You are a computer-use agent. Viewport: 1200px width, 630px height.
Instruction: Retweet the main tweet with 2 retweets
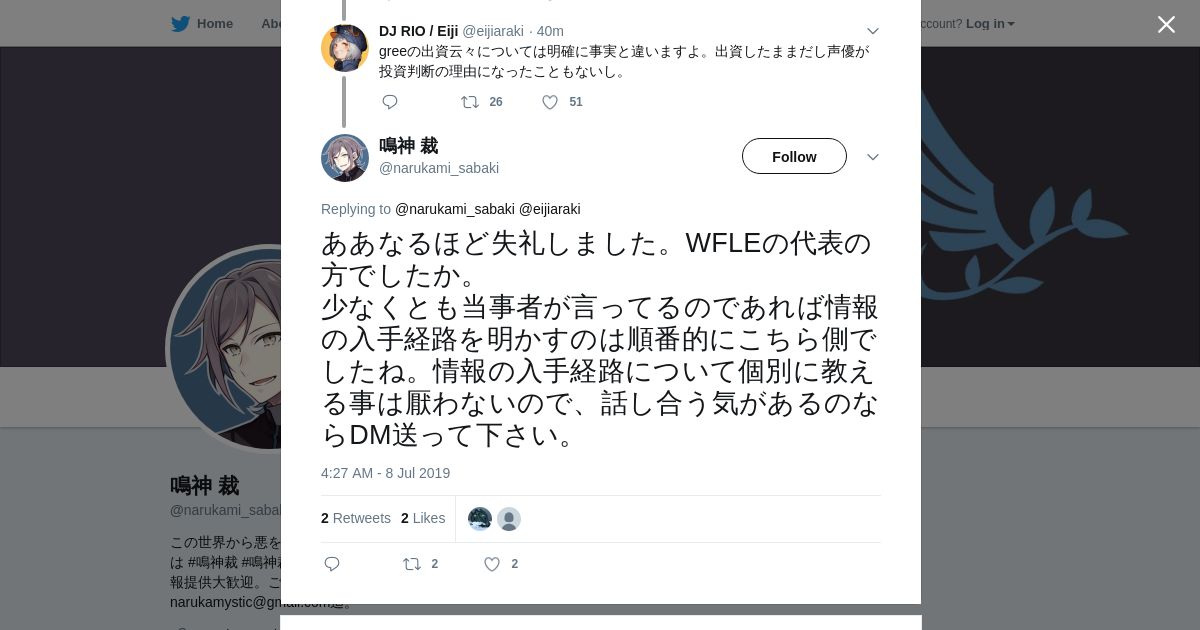pyautogui.click(x=411, y=564)
